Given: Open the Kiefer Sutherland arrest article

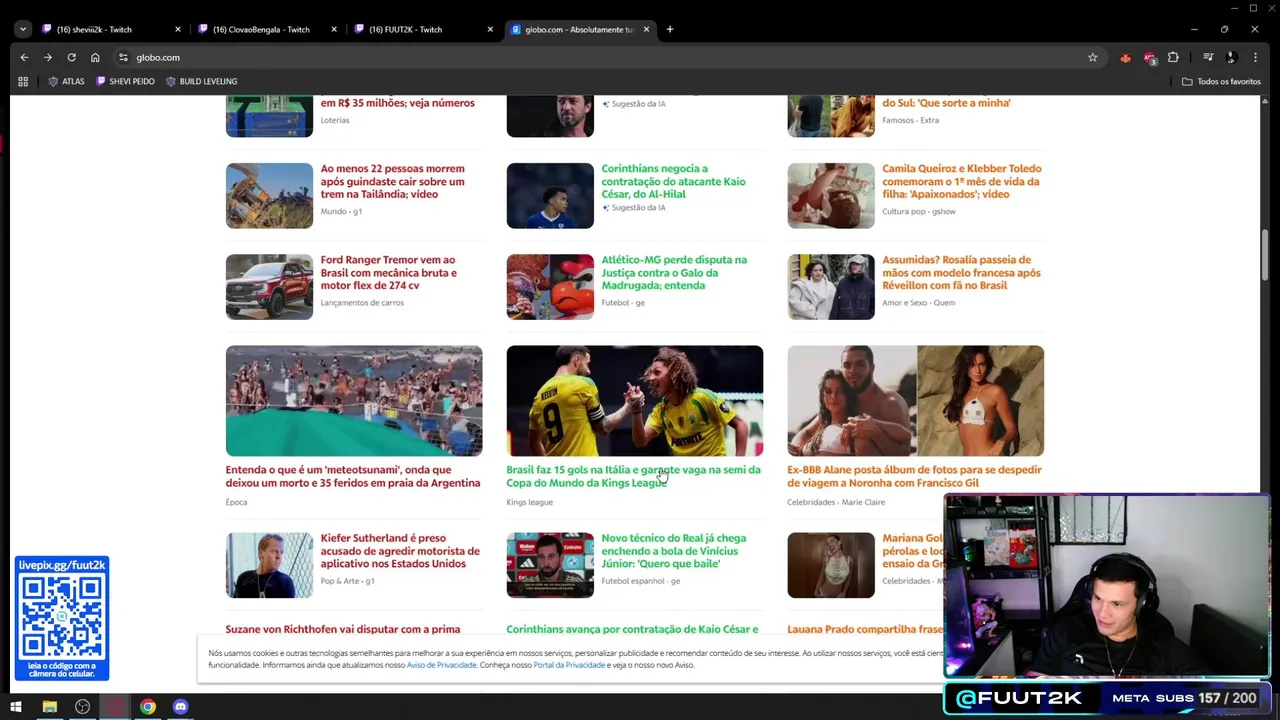Looking at the screenshot, I should (400, 550).
